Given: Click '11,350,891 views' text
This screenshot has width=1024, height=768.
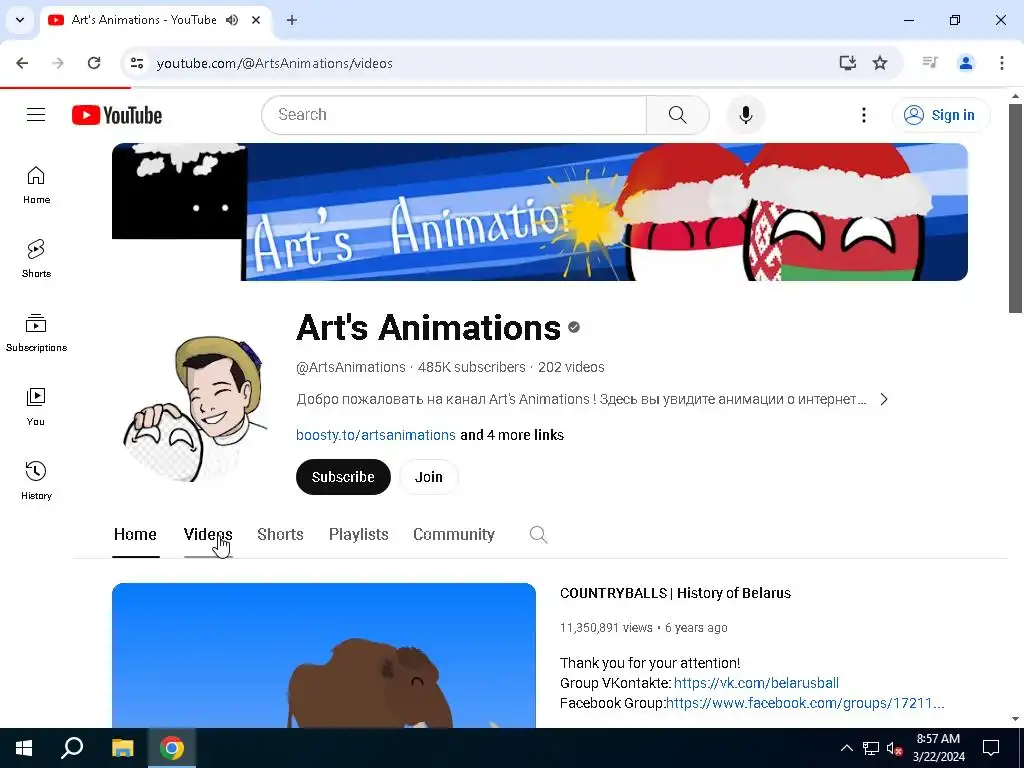Looking at the screenshot, I should coord(606,628).
